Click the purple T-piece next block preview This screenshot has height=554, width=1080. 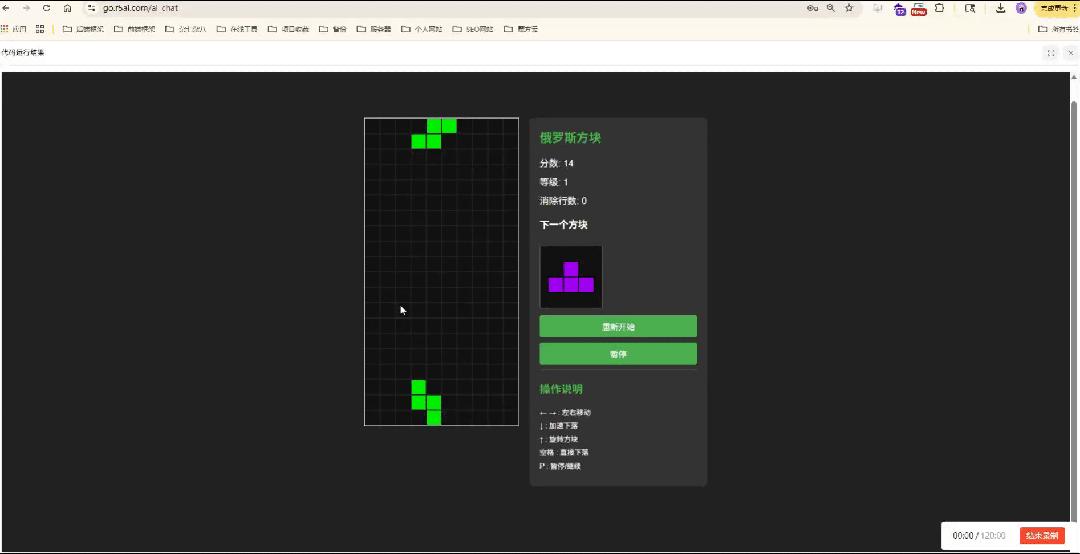(571, 277)
